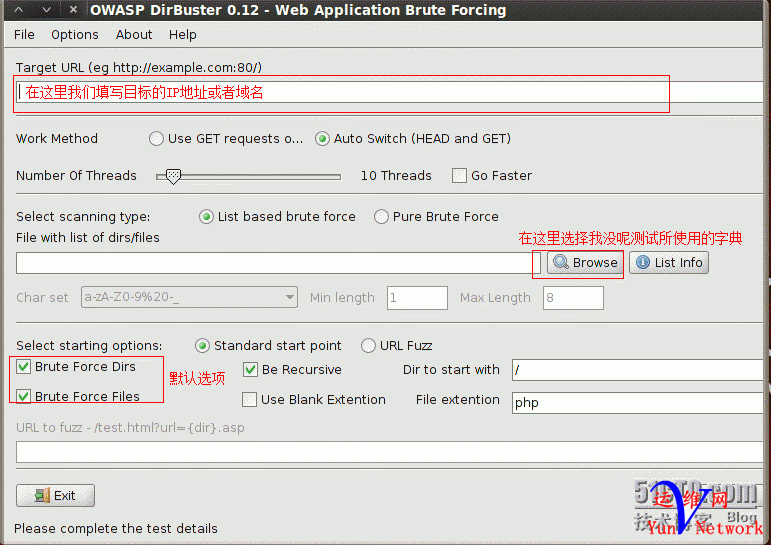The image size is (771, 545).
Task: Click the Exit button
Action: (x=55, y=495)
